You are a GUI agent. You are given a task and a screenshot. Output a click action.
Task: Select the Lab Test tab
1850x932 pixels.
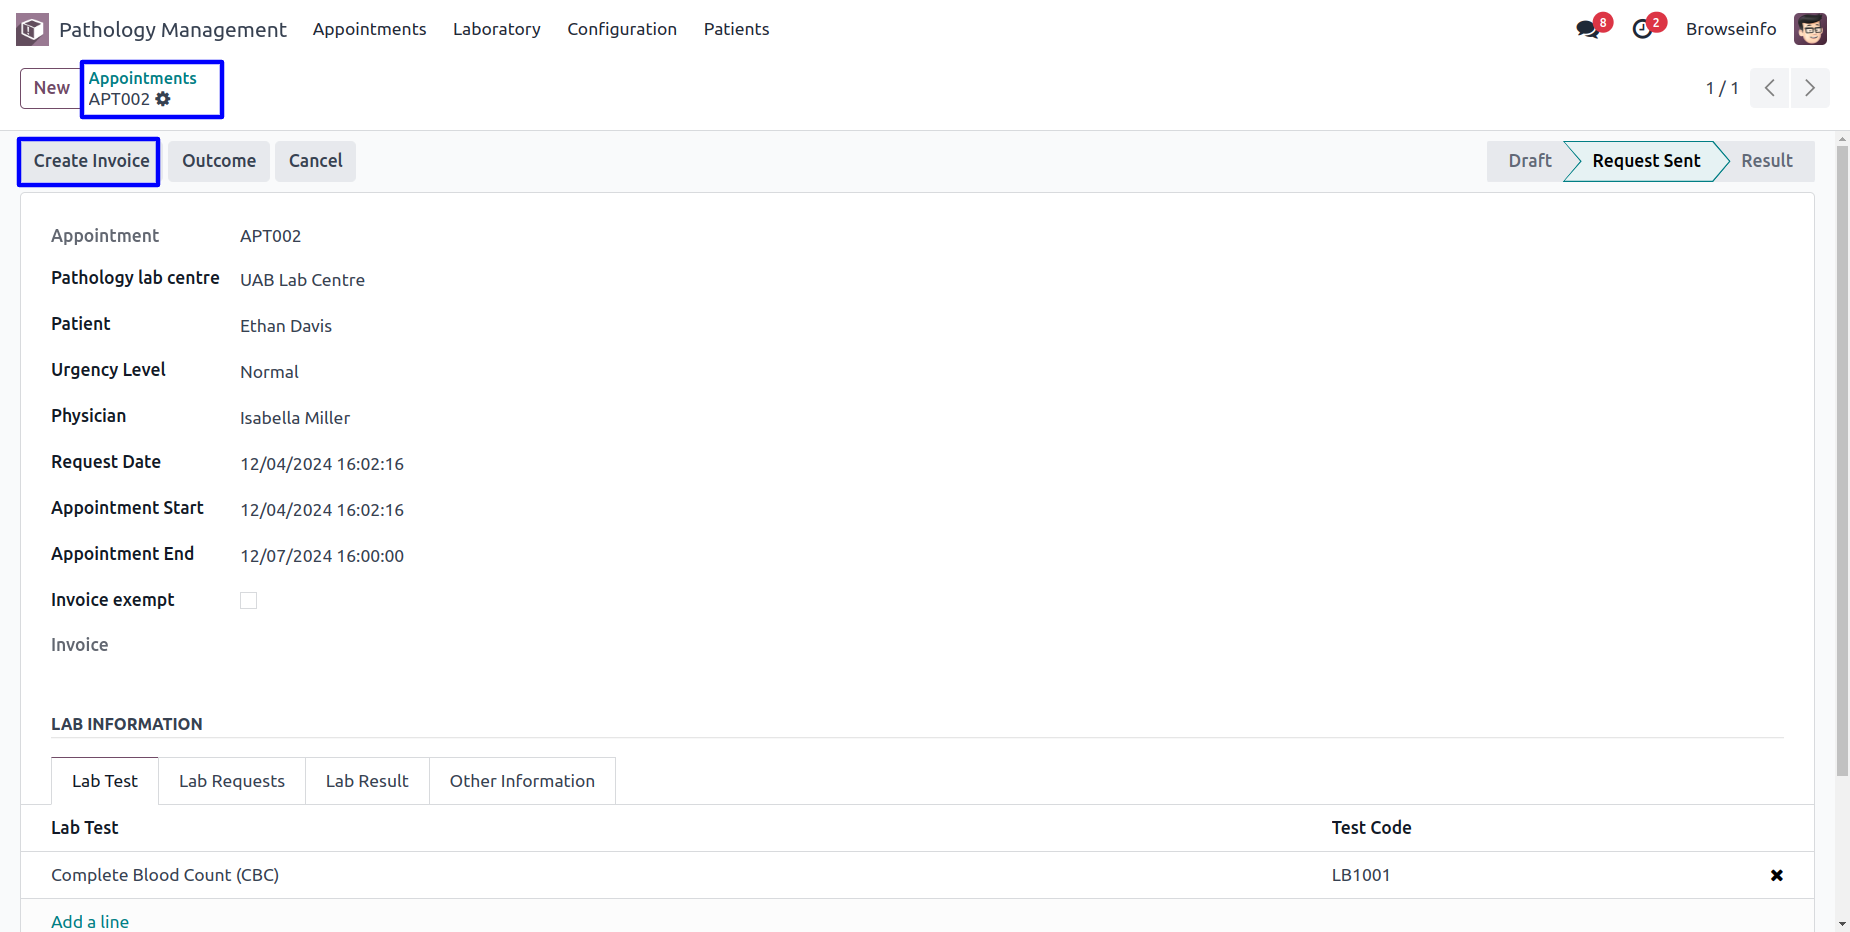105,781
